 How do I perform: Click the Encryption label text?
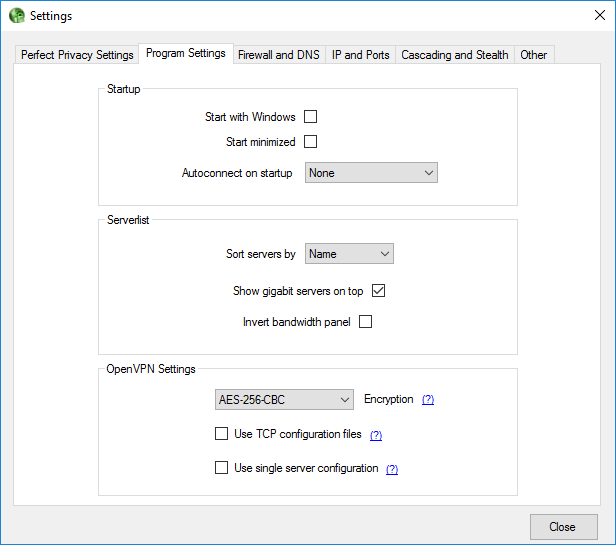389,399
